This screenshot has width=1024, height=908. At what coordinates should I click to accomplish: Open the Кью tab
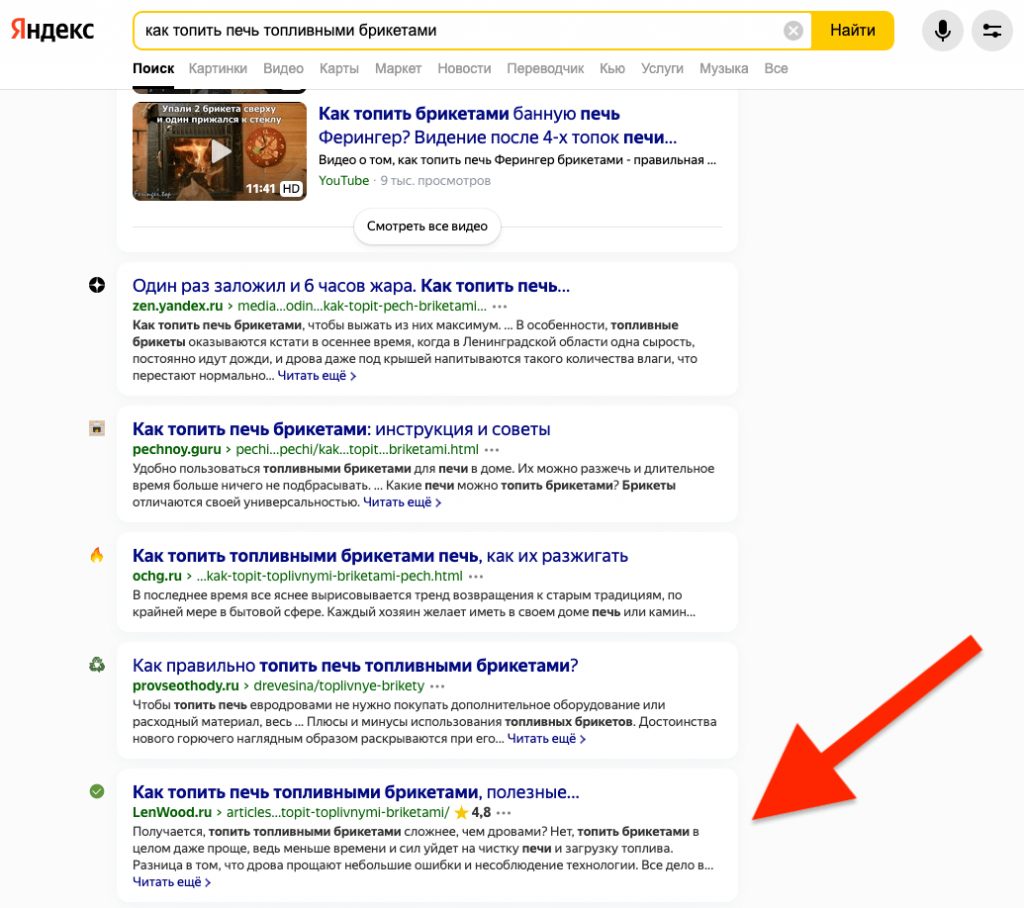point(612,69)
